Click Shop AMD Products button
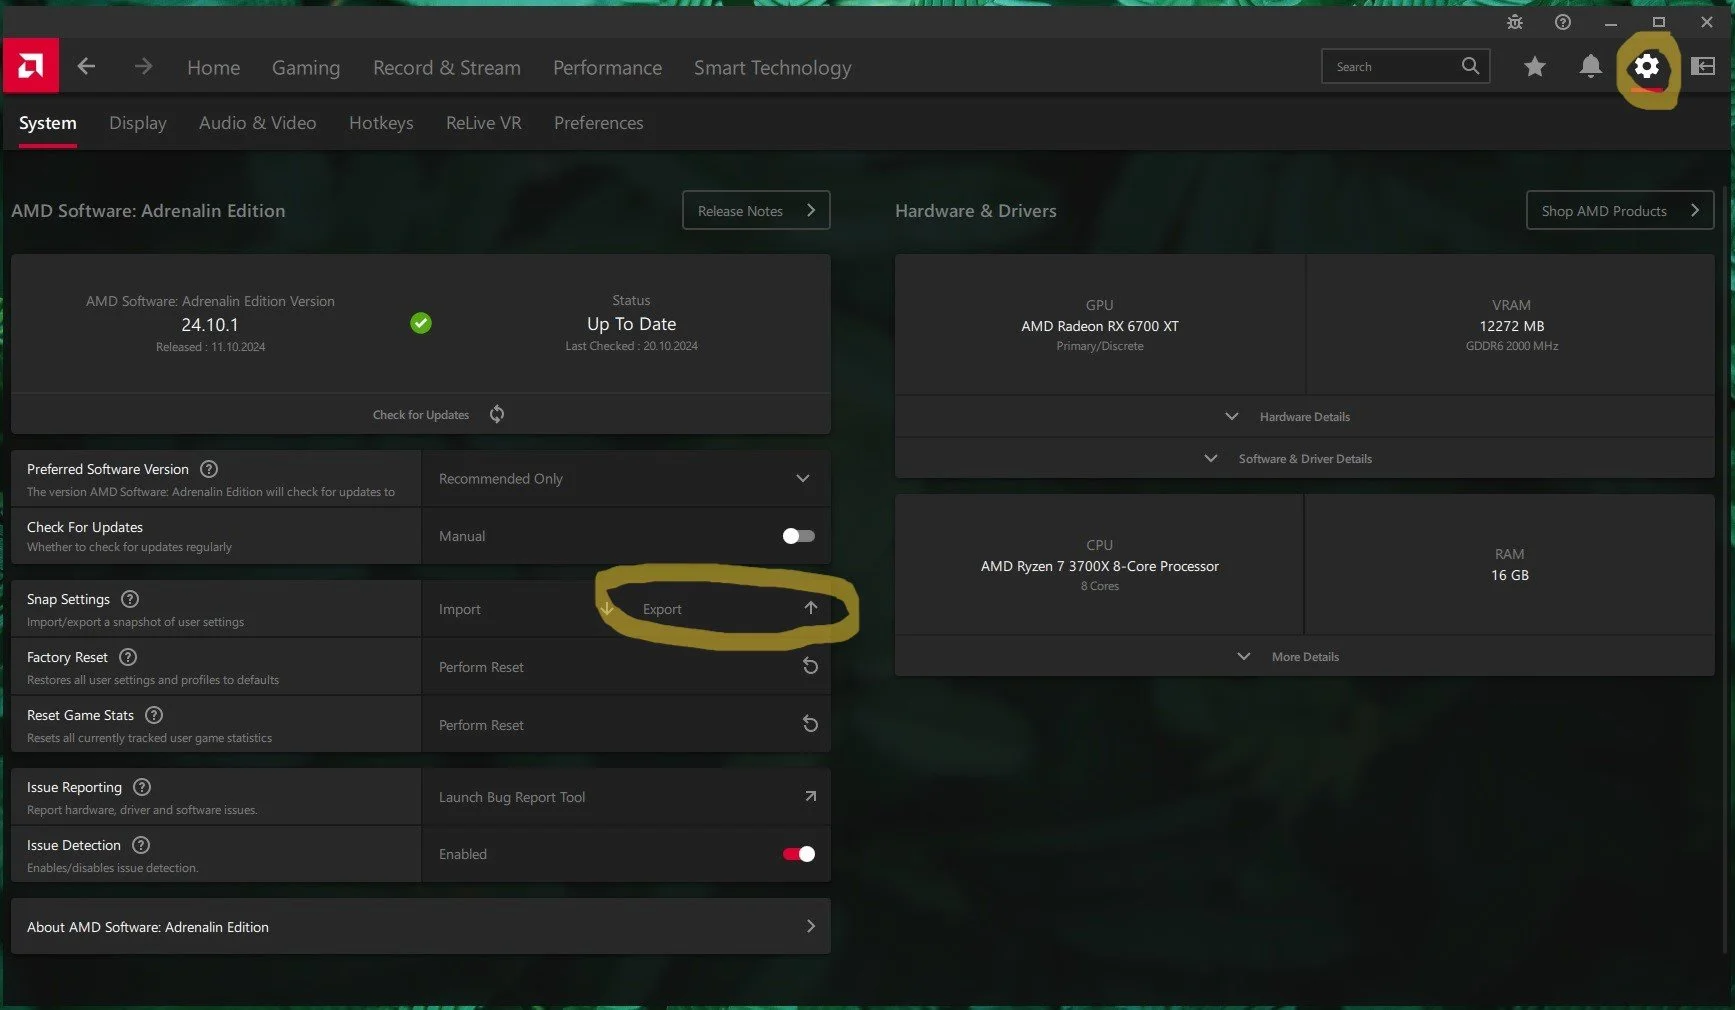Viewport: 1735px width, 1010px height. [x=1620, y=210]
